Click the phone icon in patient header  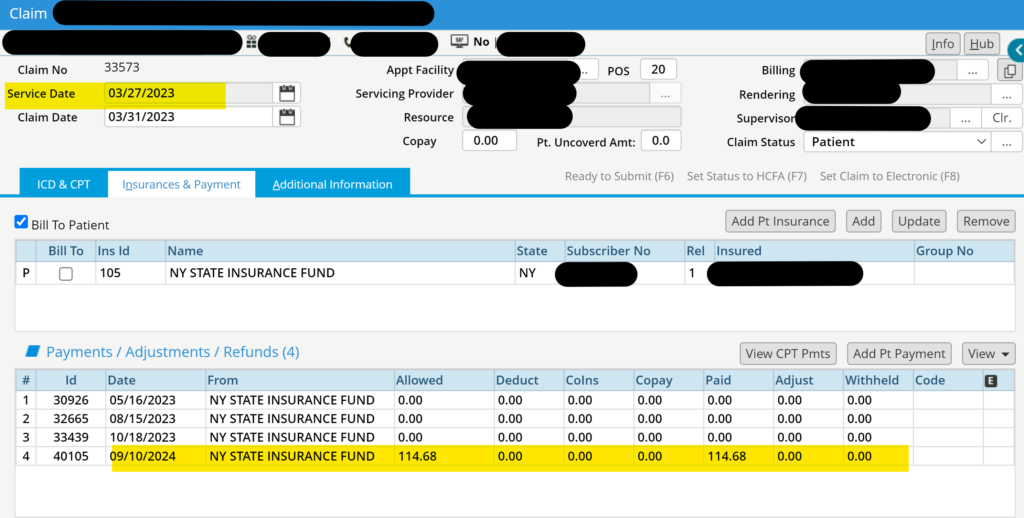(347, 43)
